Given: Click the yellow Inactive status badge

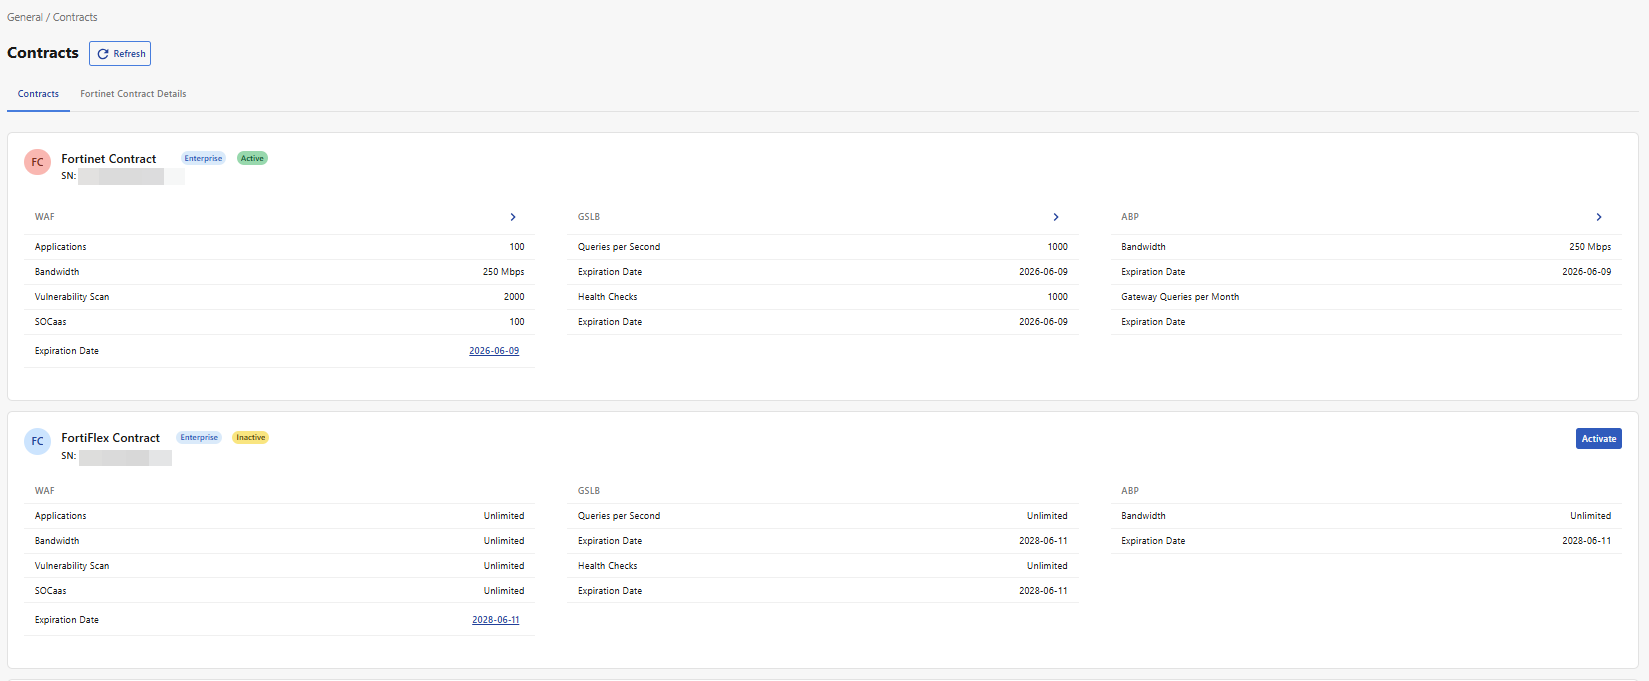Looking at the screenshot, I should 250,437.
